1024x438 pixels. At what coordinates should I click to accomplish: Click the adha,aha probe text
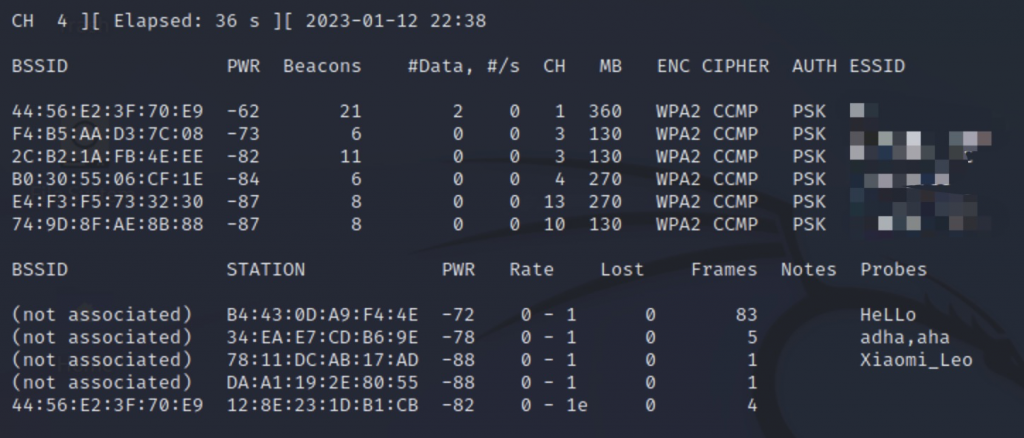click(x=905, y=338)
